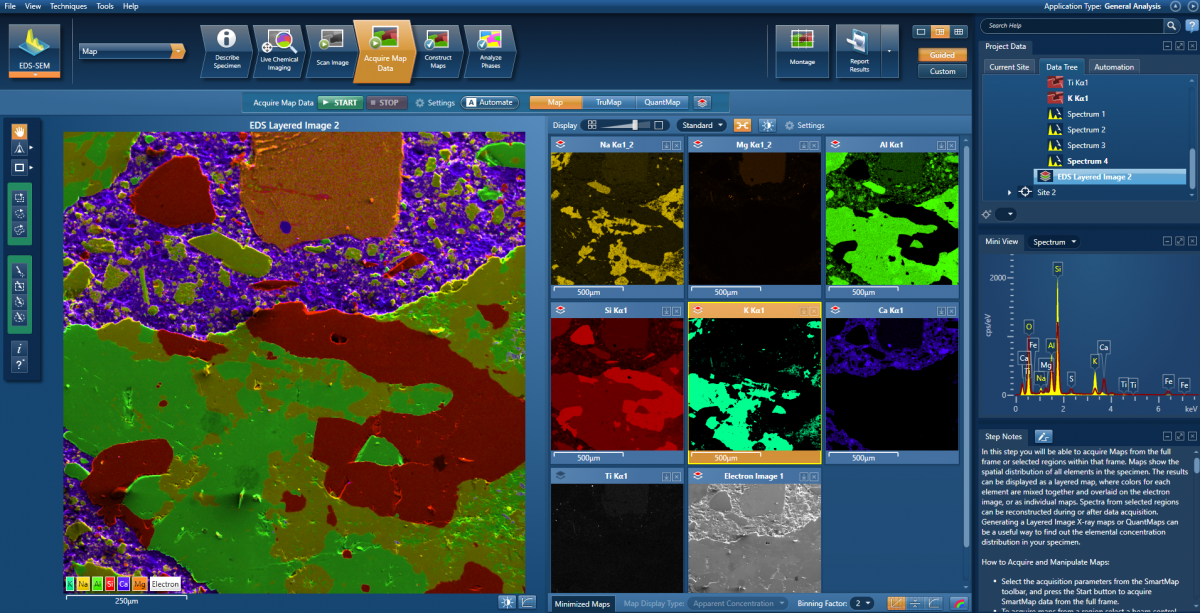Toggle the Electron layer in the layered image

click(x=165, y=584)
